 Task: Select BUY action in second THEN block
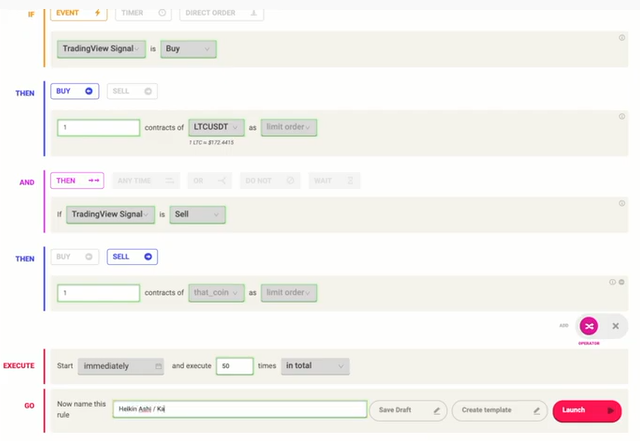click(75, 257)
